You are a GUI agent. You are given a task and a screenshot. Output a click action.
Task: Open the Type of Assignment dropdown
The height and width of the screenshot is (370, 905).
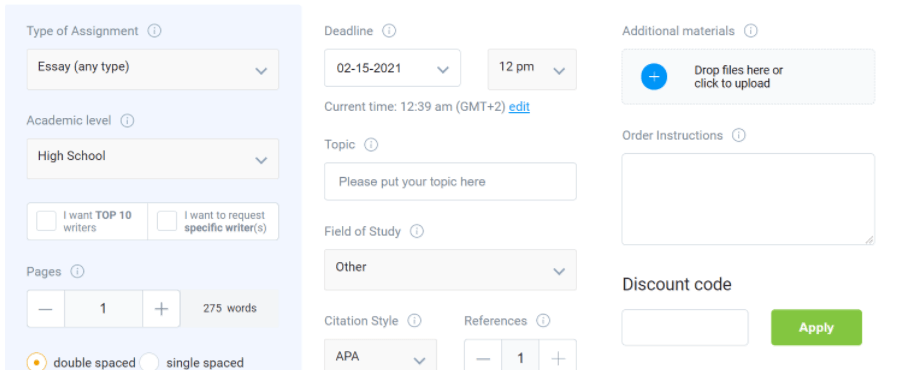point(152,69)
